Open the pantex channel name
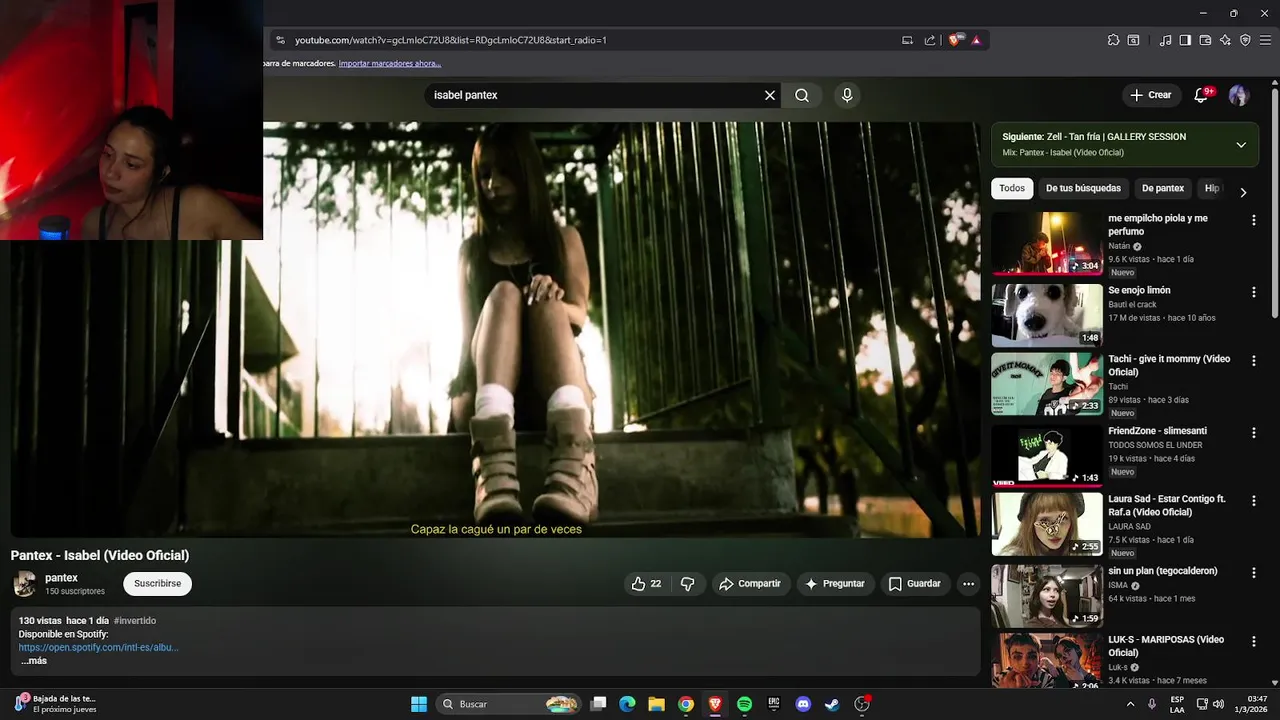 (61, 578)
